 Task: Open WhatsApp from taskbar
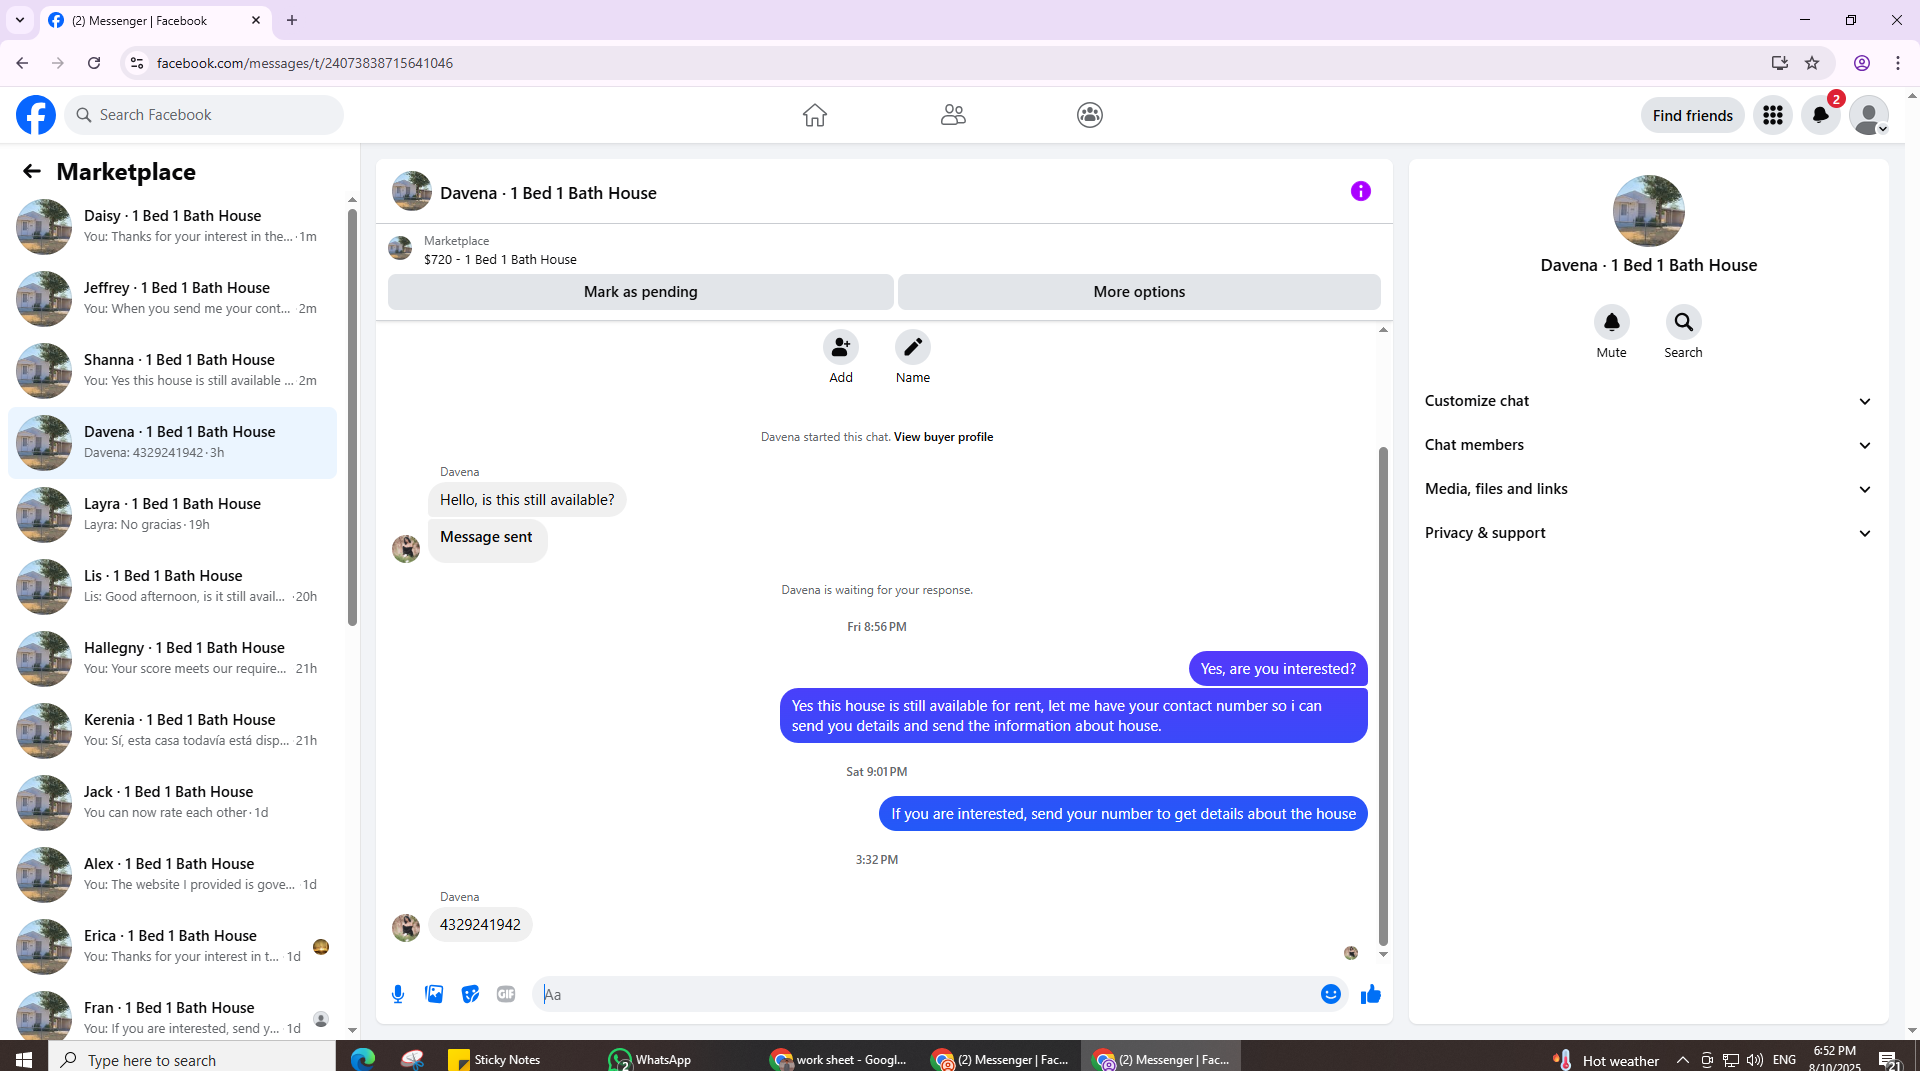650,1060
